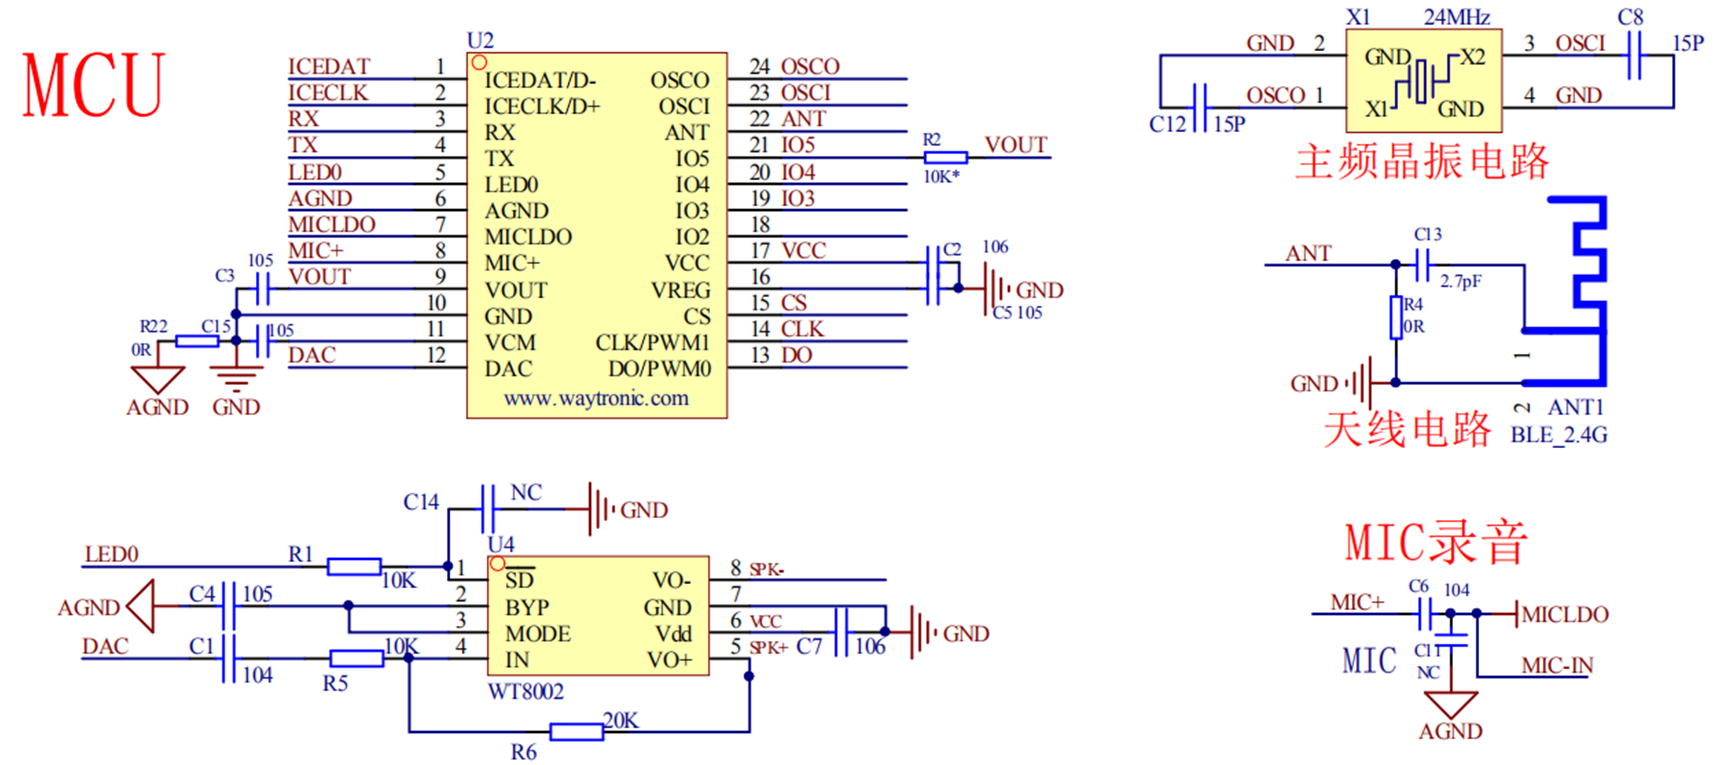Click the 天线电路 heading
Viewport: 1719px width, 765px height.
1407,429
